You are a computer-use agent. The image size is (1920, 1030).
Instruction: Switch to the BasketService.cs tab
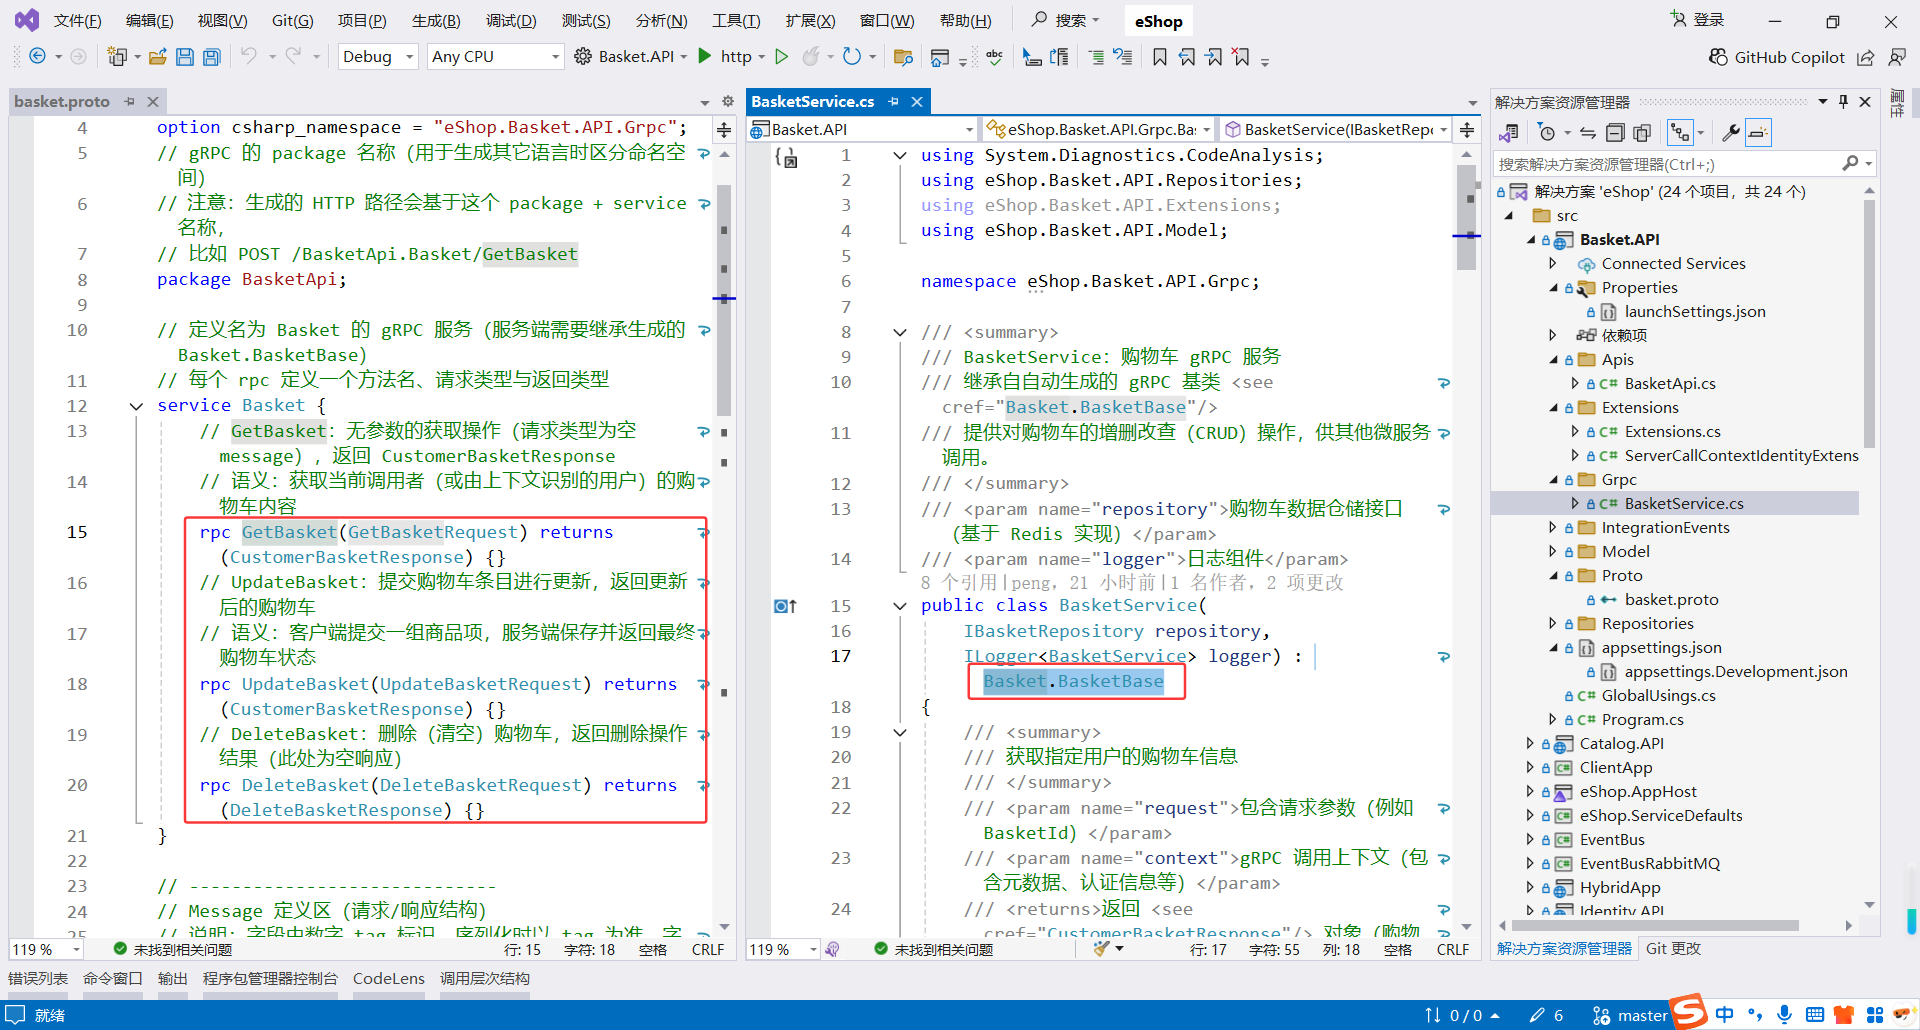tap(814, 101)
